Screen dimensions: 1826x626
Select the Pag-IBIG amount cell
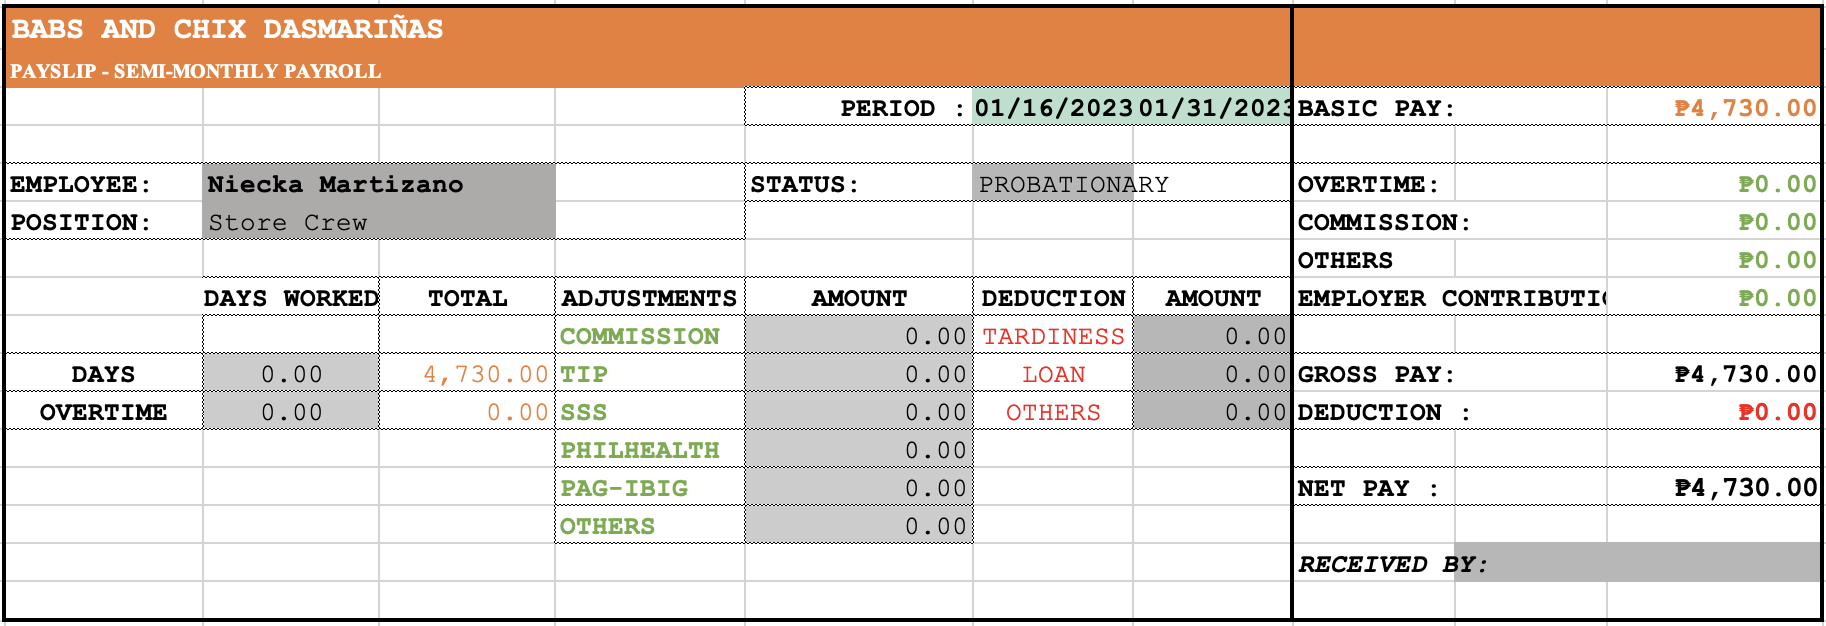858,488
